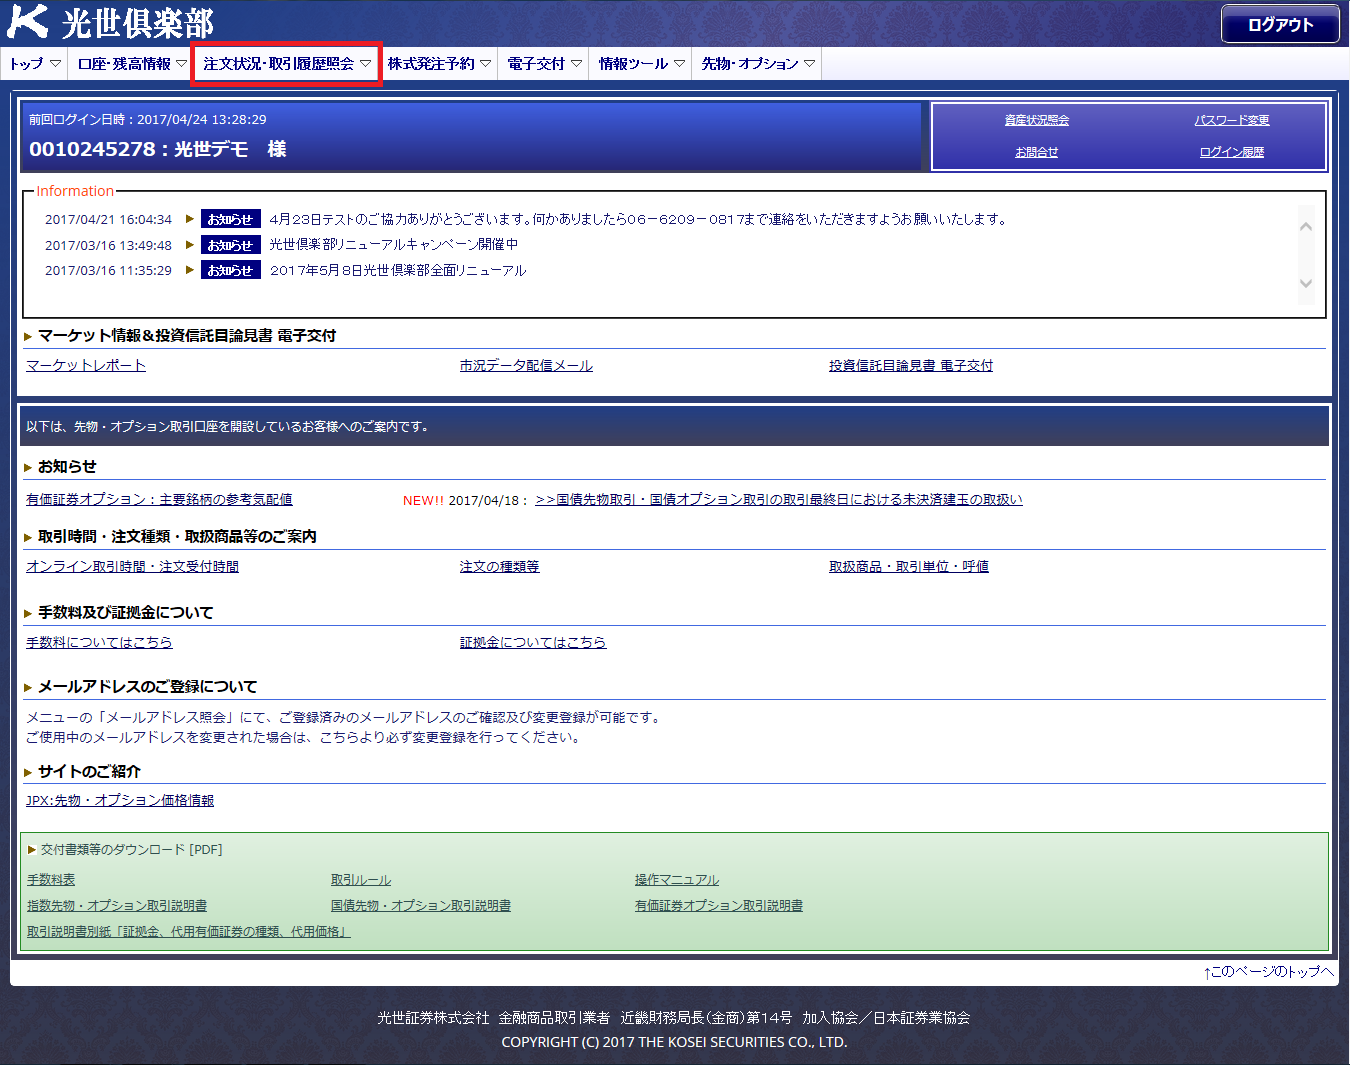
Task: Open the 電子交付 menu
Action: [x=544, y=63]
